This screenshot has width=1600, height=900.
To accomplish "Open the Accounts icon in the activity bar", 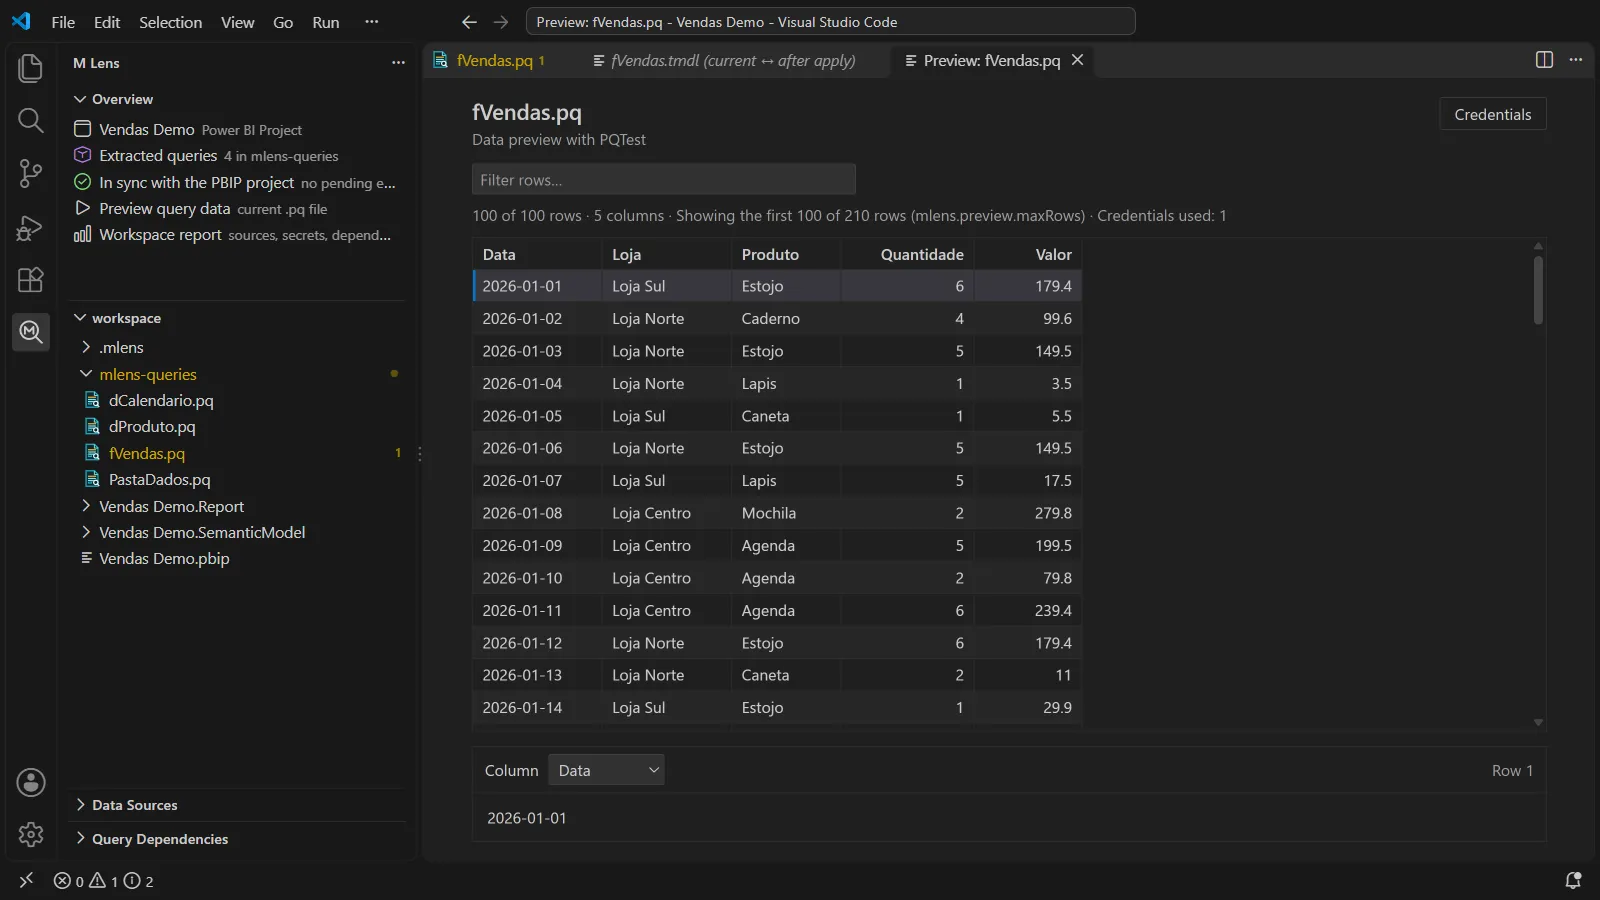I will pos(31,782).
